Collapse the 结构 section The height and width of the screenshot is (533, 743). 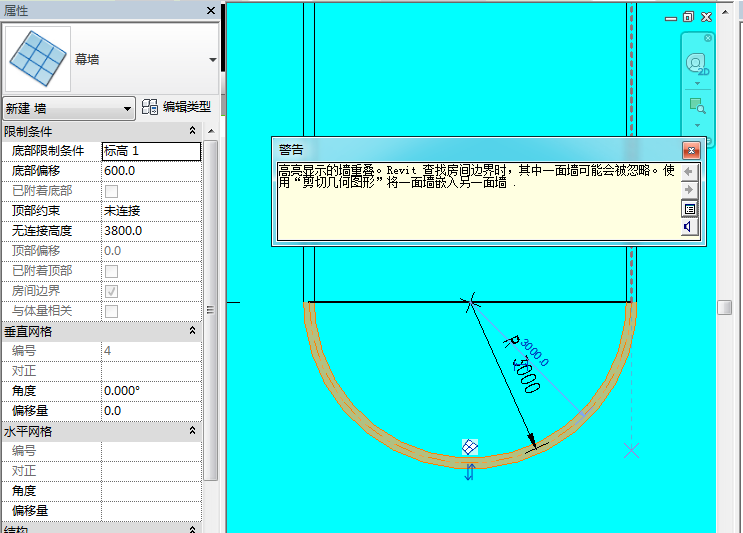192,528
